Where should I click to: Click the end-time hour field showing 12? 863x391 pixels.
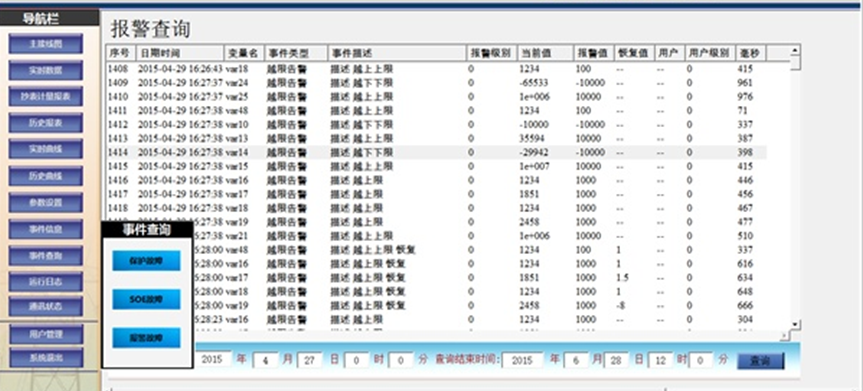660,361
